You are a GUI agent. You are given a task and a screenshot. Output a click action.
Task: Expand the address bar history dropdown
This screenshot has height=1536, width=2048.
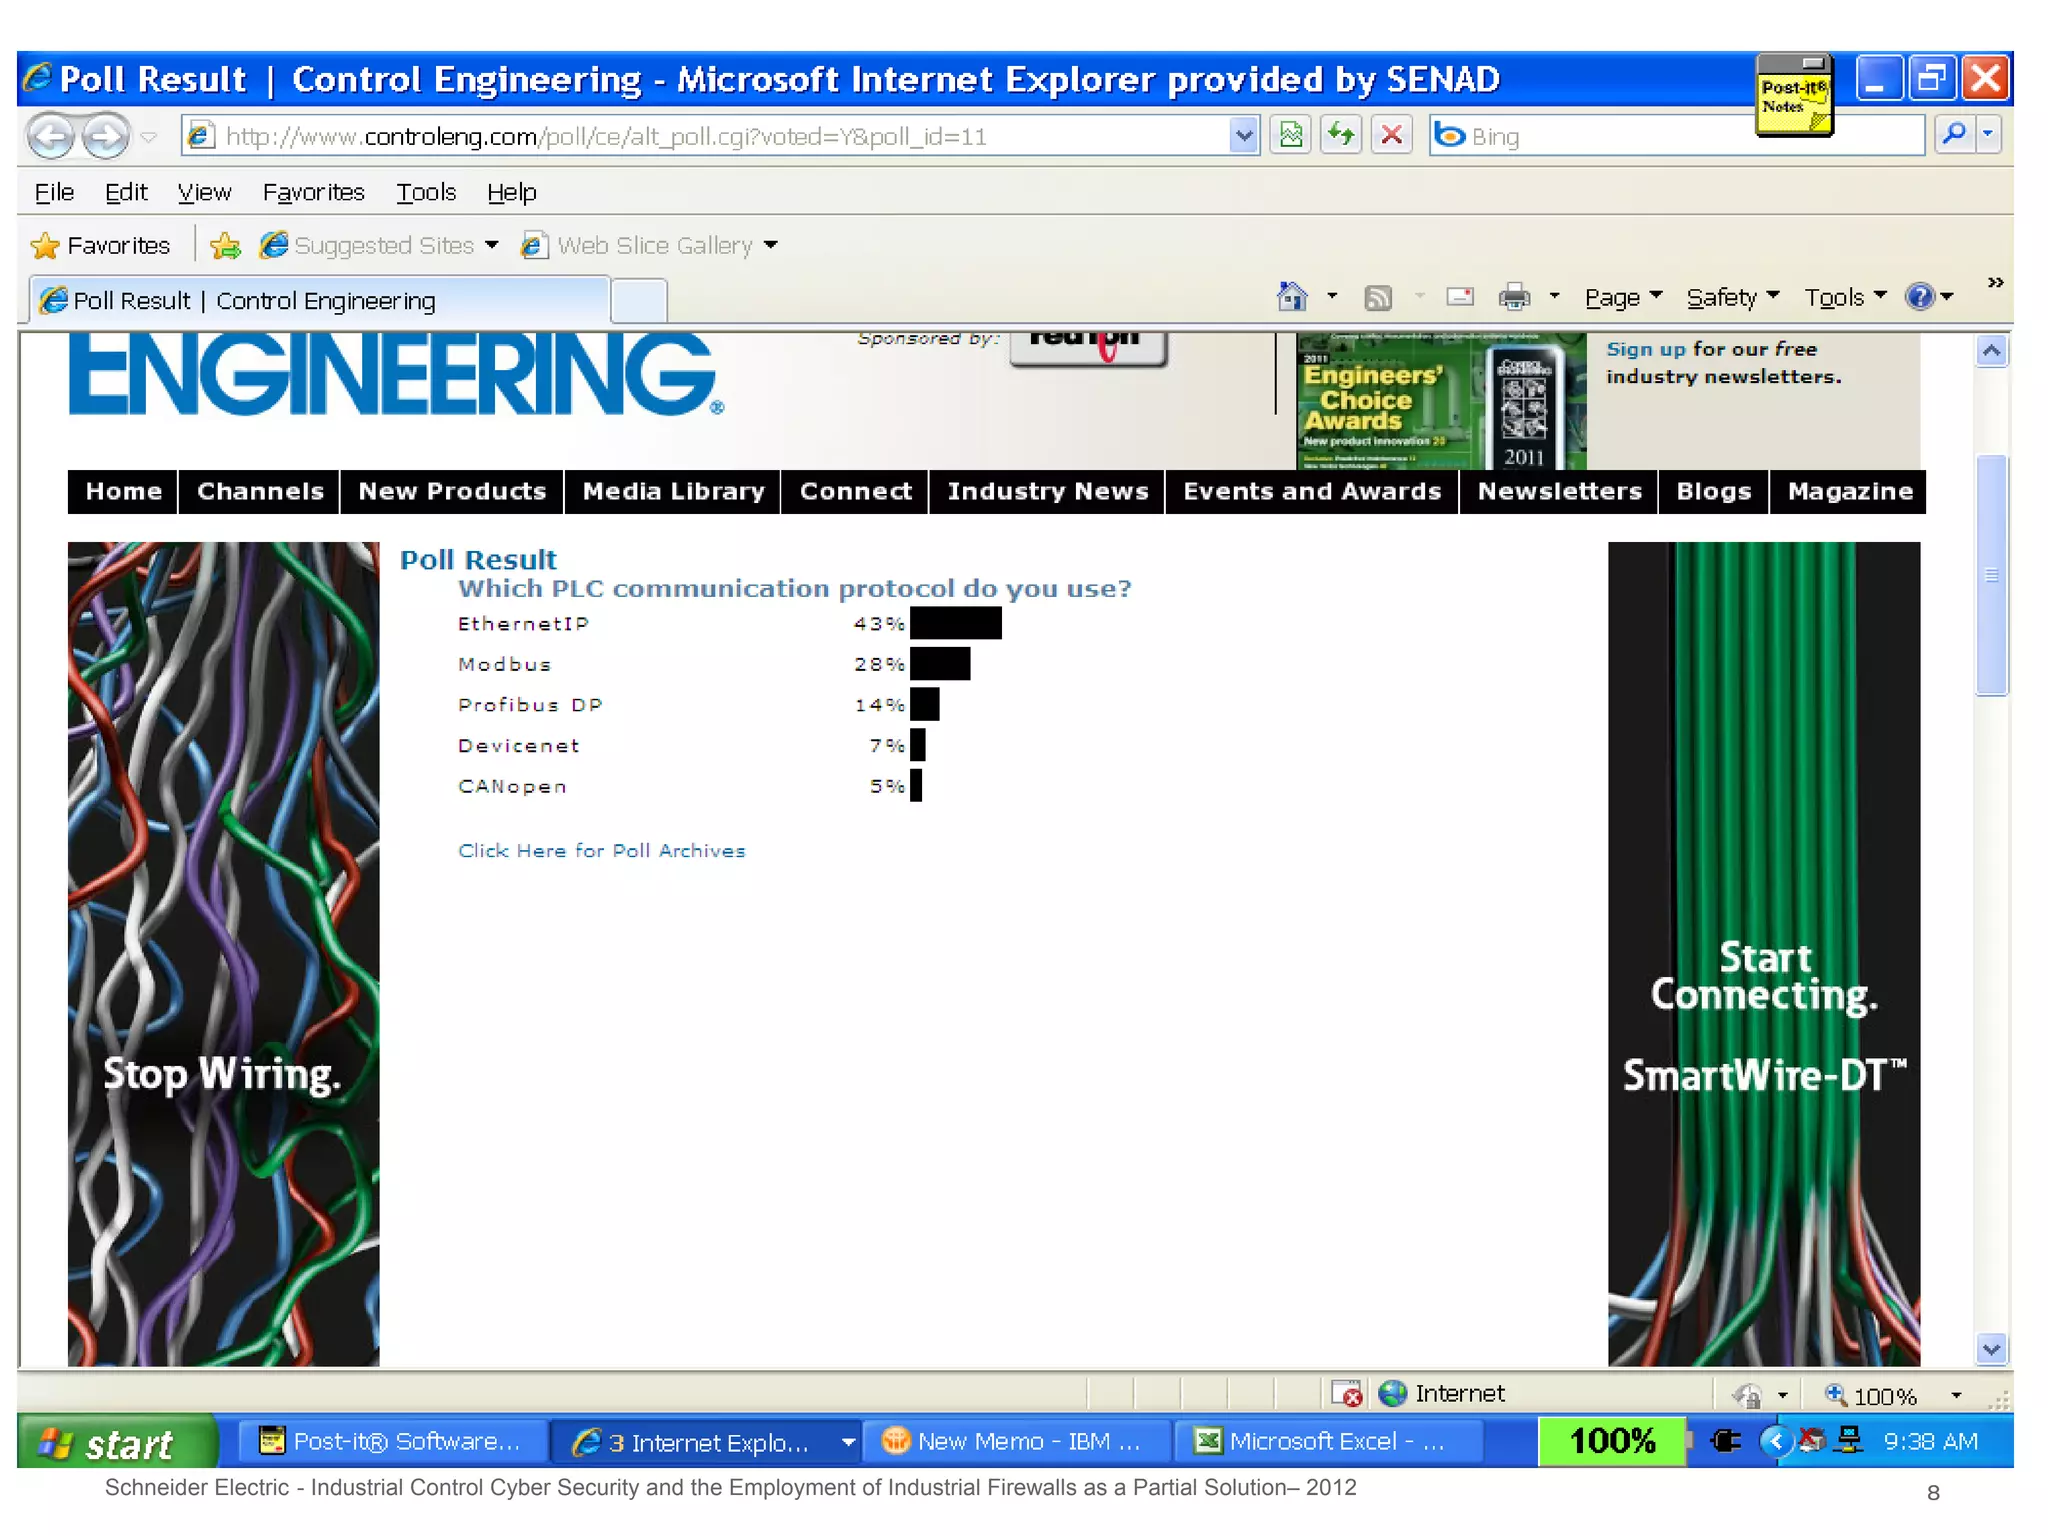(x=1243, y=136)
